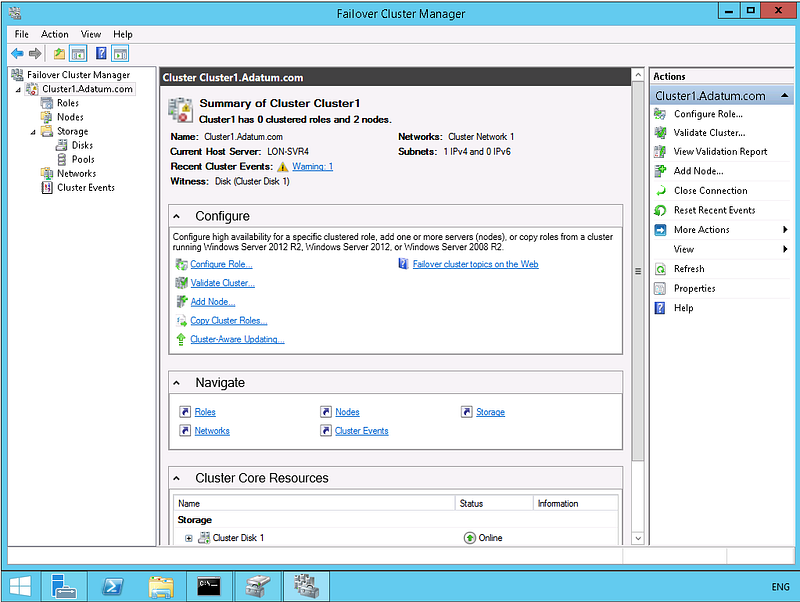Click the scroll down arrow of summary pane
Image resolution: width=800 pixels, height=602 pixels.
click(638, 538)
